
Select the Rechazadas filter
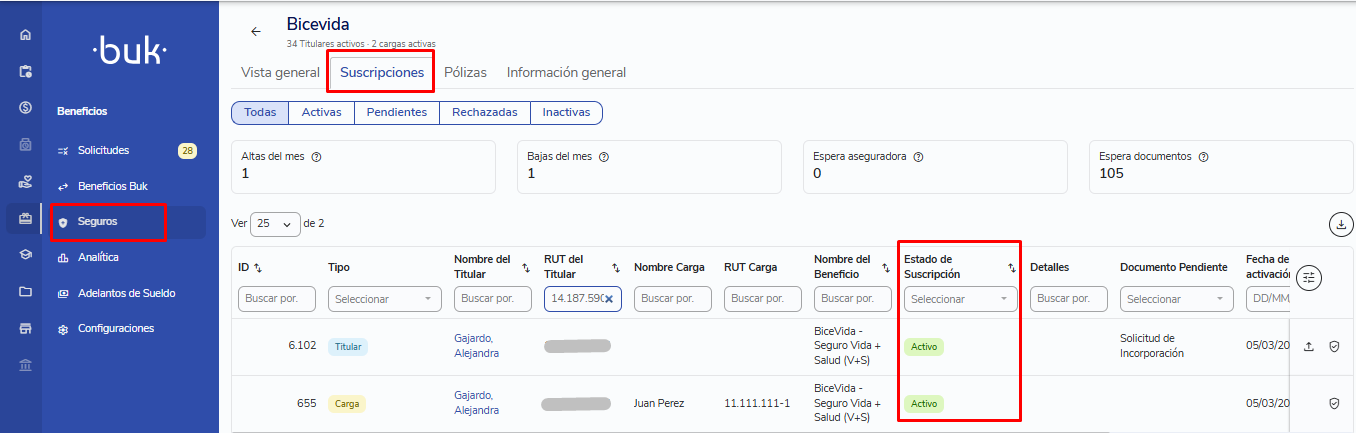[485, 113]
